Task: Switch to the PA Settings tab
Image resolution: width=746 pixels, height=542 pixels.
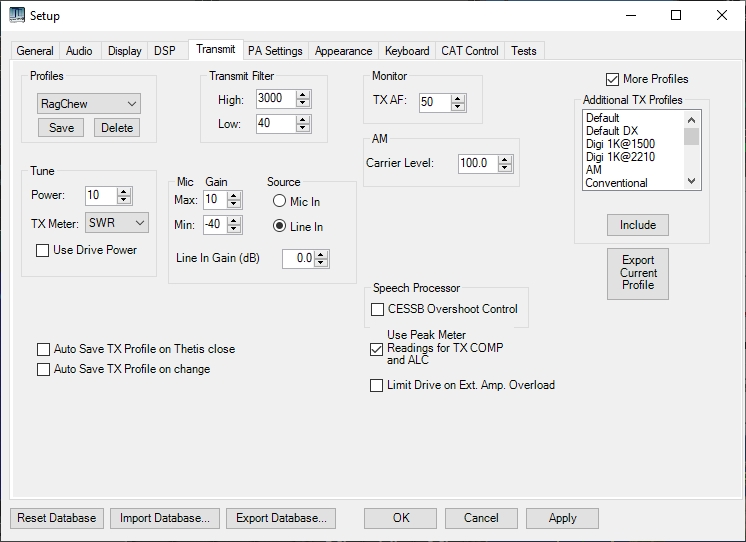Action: (275, 51)
